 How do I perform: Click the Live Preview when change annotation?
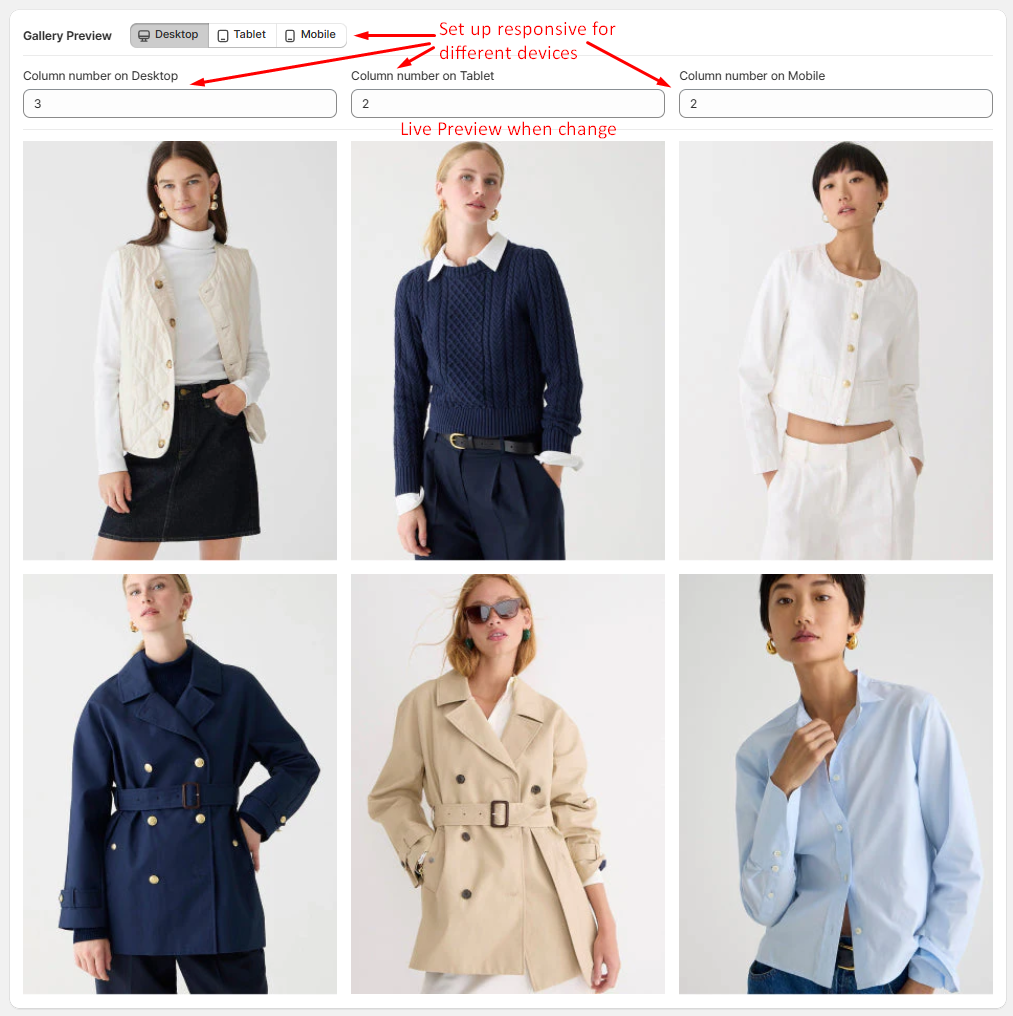(x=508, y=129)
